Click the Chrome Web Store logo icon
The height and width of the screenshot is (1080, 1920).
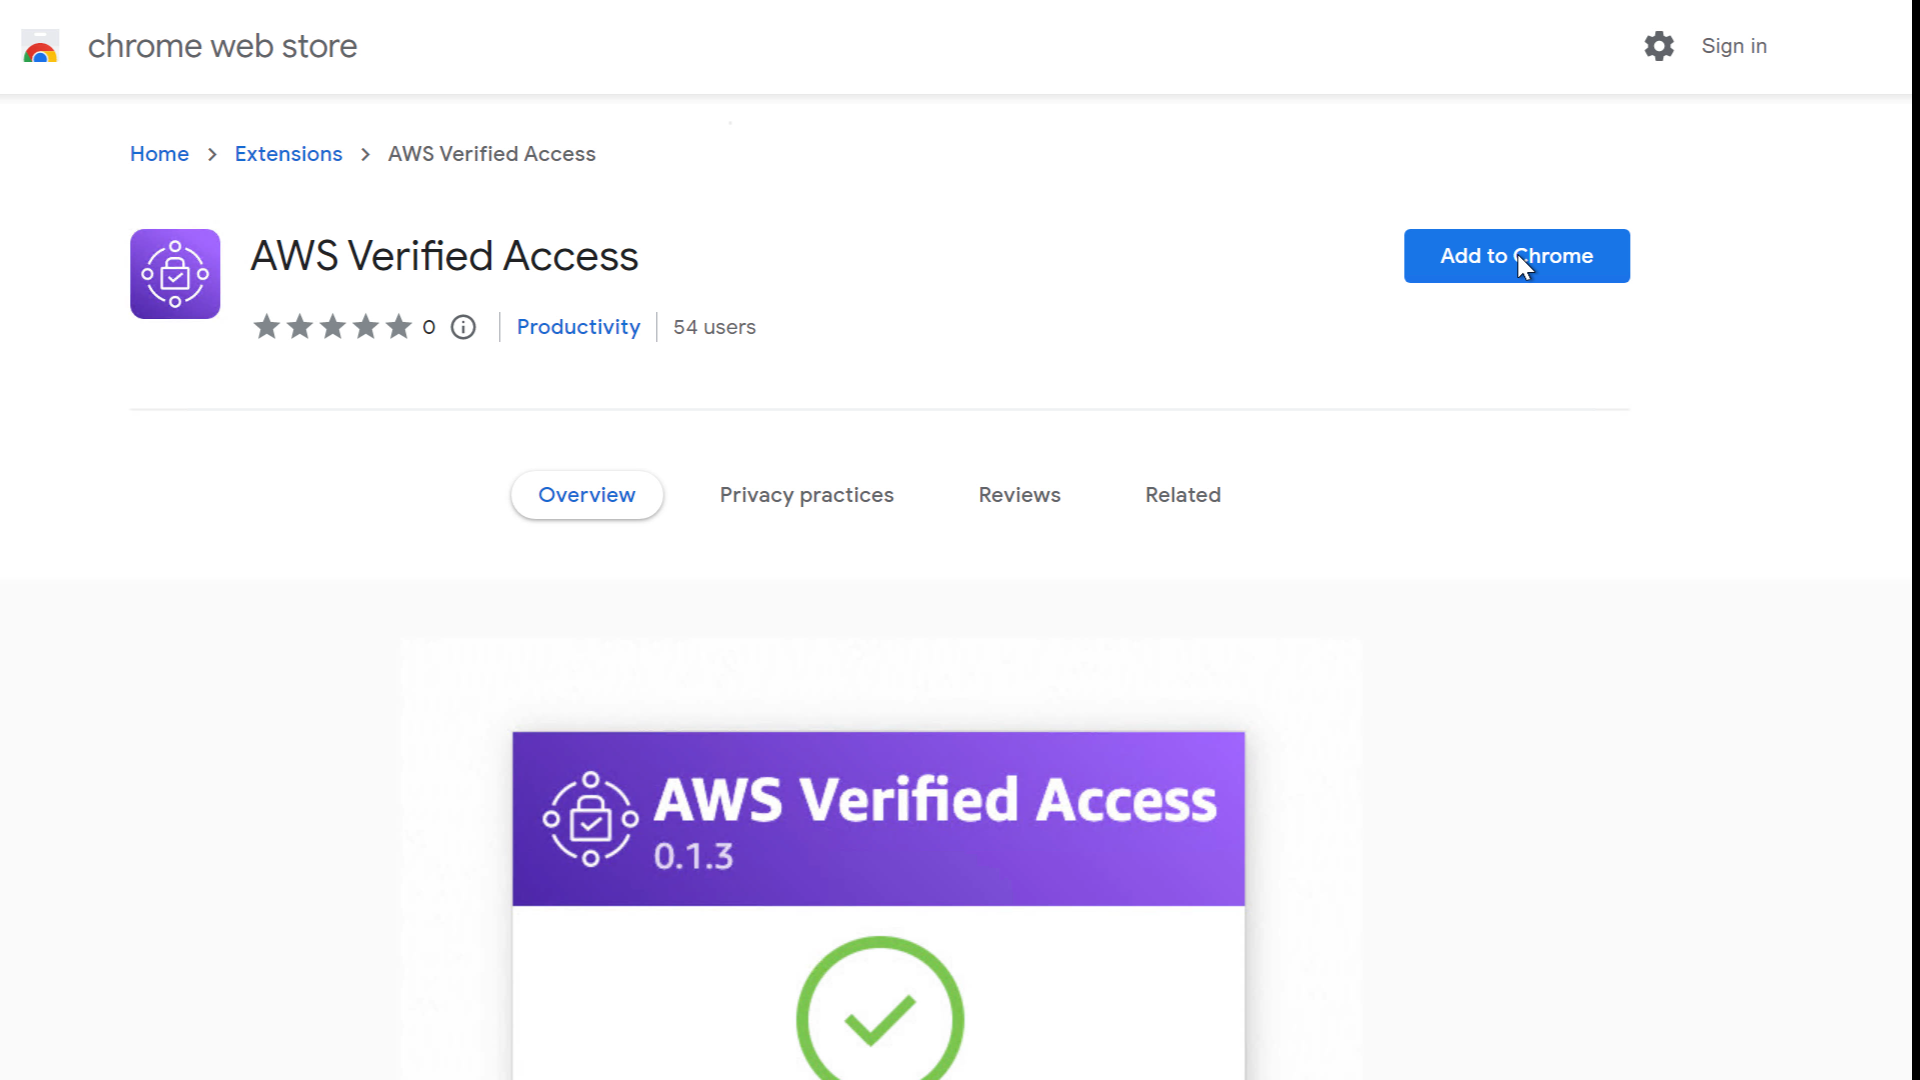point(40,46)
